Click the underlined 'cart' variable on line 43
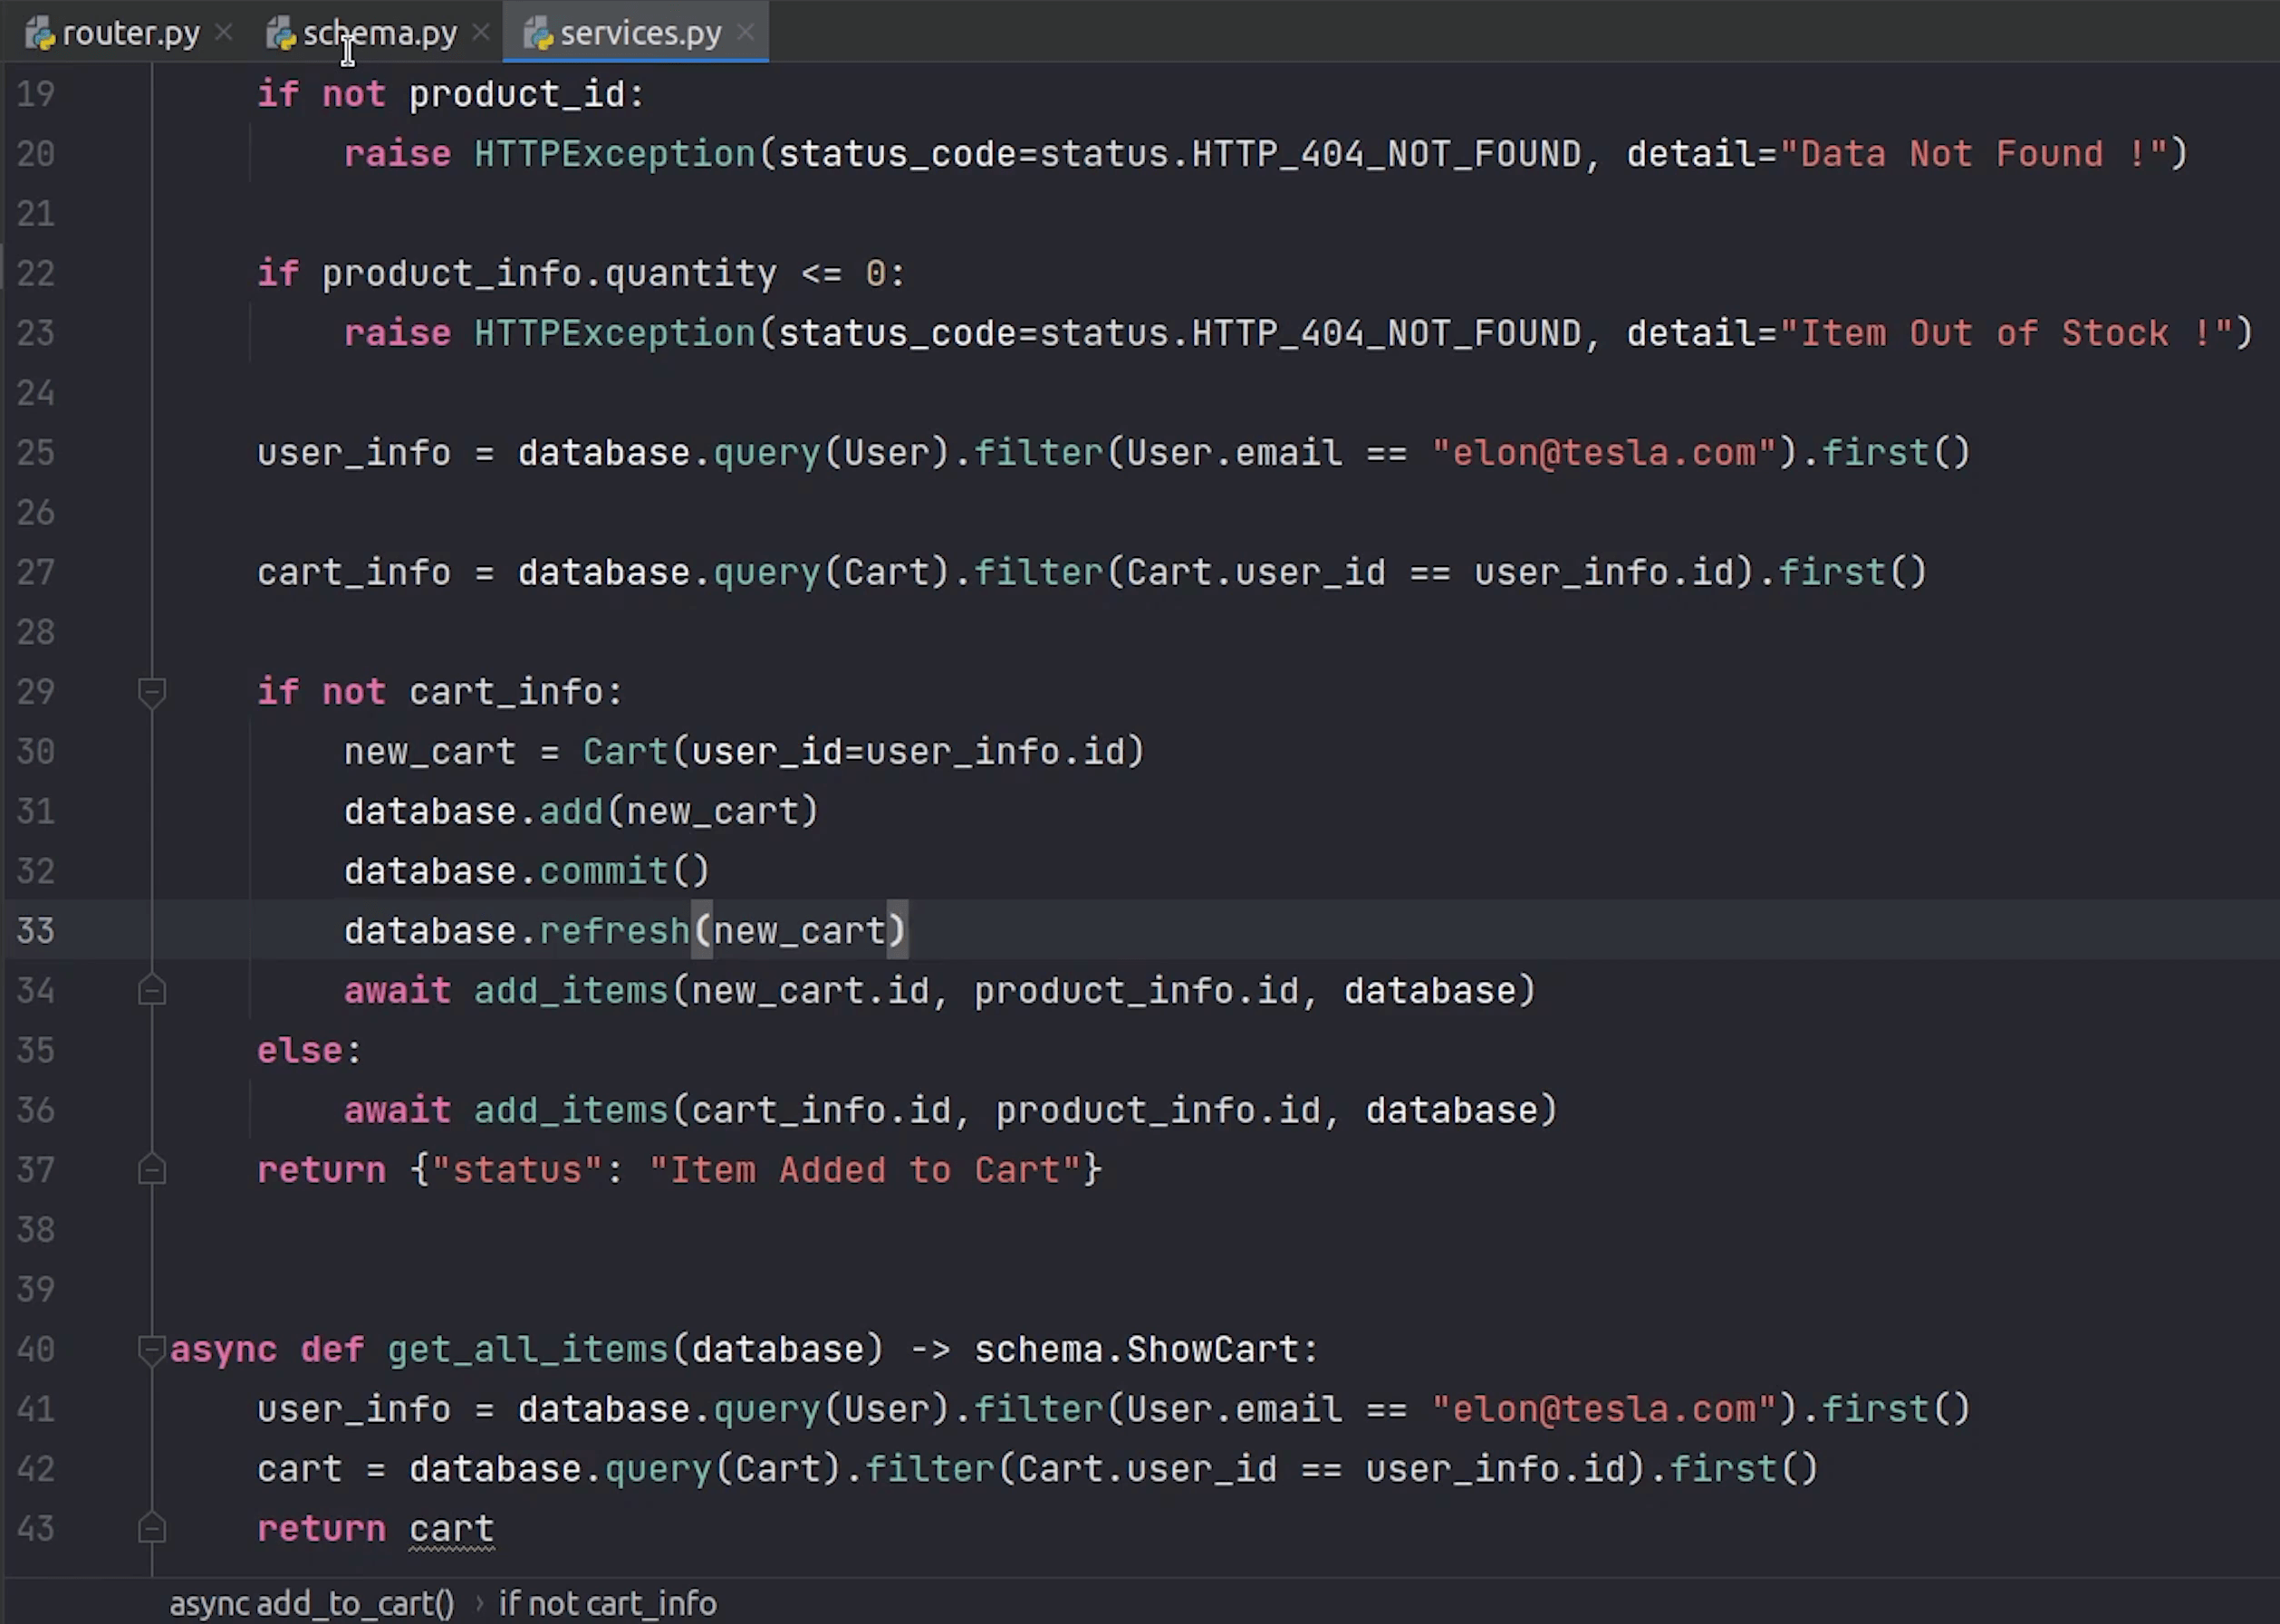Viewport: 2280px width, 1624px height. pos(451,1529)
